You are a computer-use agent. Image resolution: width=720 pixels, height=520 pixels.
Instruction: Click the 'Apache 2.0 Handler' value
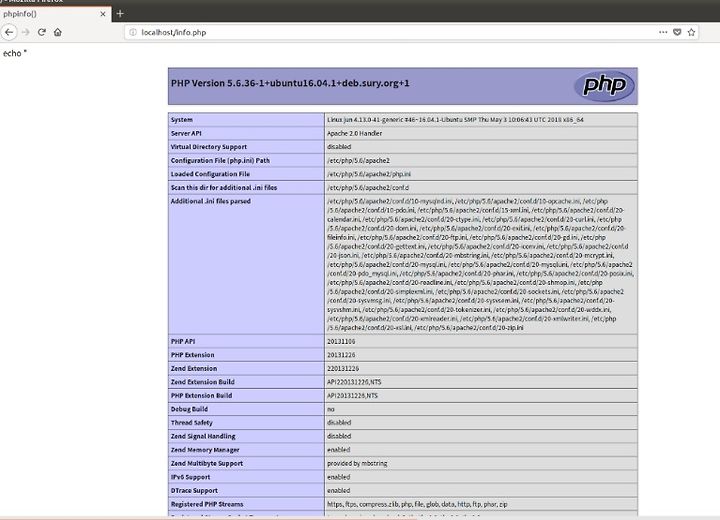tap(354, 133)
